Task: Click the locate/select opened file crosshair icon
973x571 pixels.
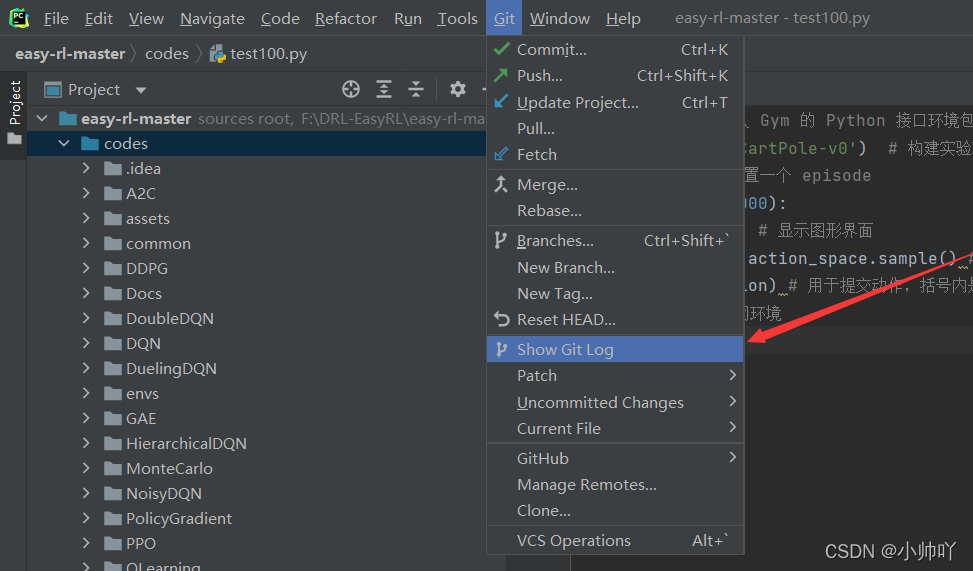Action: pyautogui.click(x=351, y=89)
